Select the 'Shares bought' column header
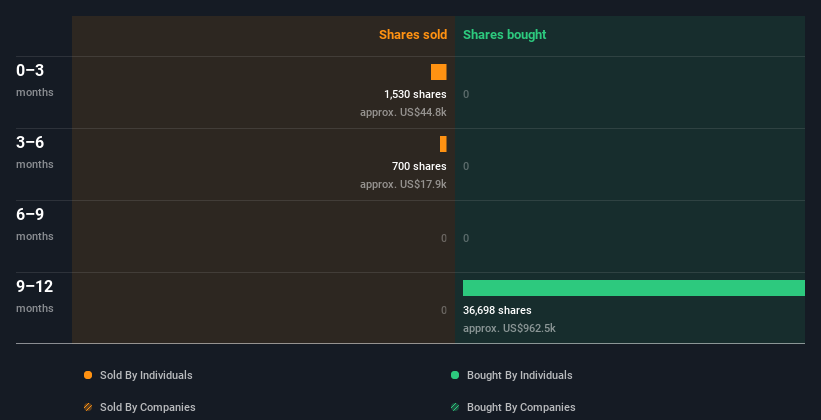The width and height of the screenshot is (821, 420). pyautogui.click(x=505, y=35)
